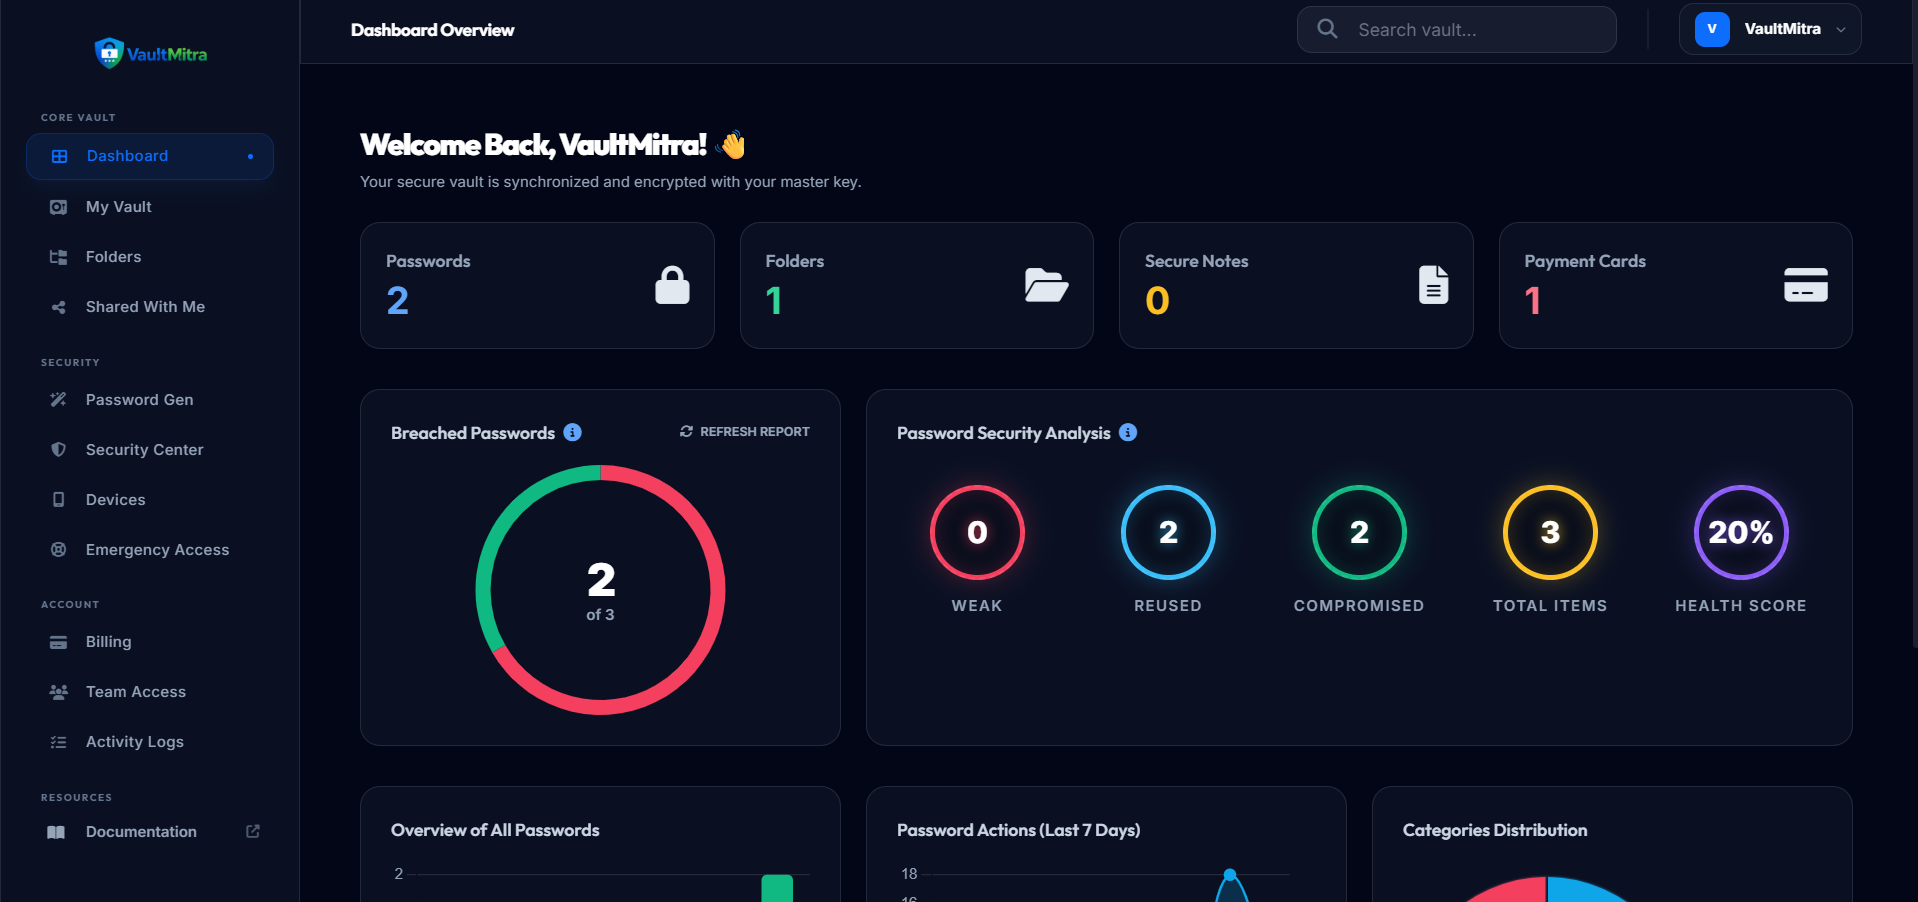Open the Passwords summary card
Image resolution: width=1918 pixels, height=902 pixels.
click(537, 285)
